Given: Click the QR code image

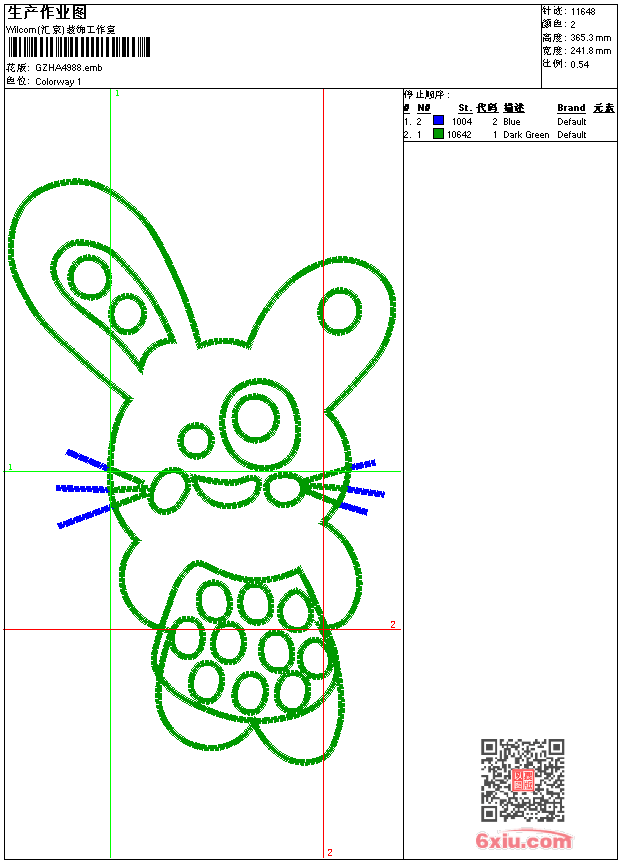Looking at the screenshot, I should pyautogui.click(x=522, y=780).
